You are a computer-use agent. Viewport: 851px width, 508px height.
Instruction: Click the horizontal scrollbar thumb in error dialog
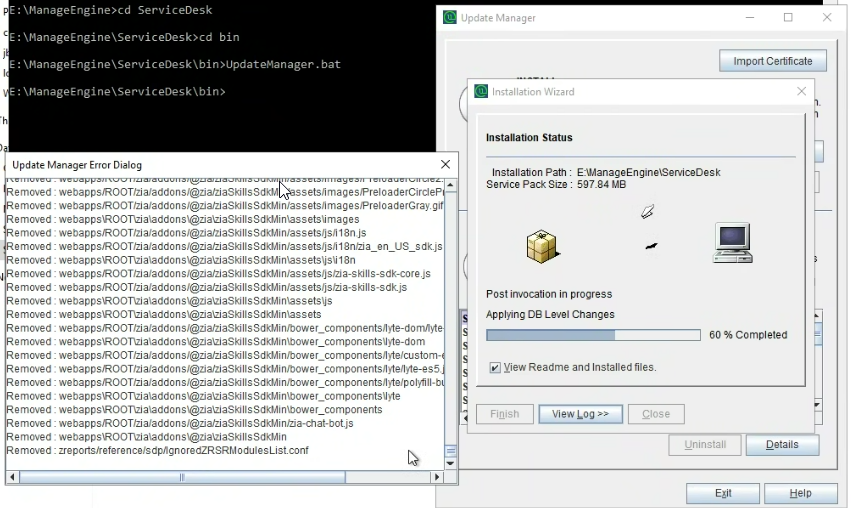point(182,477)
